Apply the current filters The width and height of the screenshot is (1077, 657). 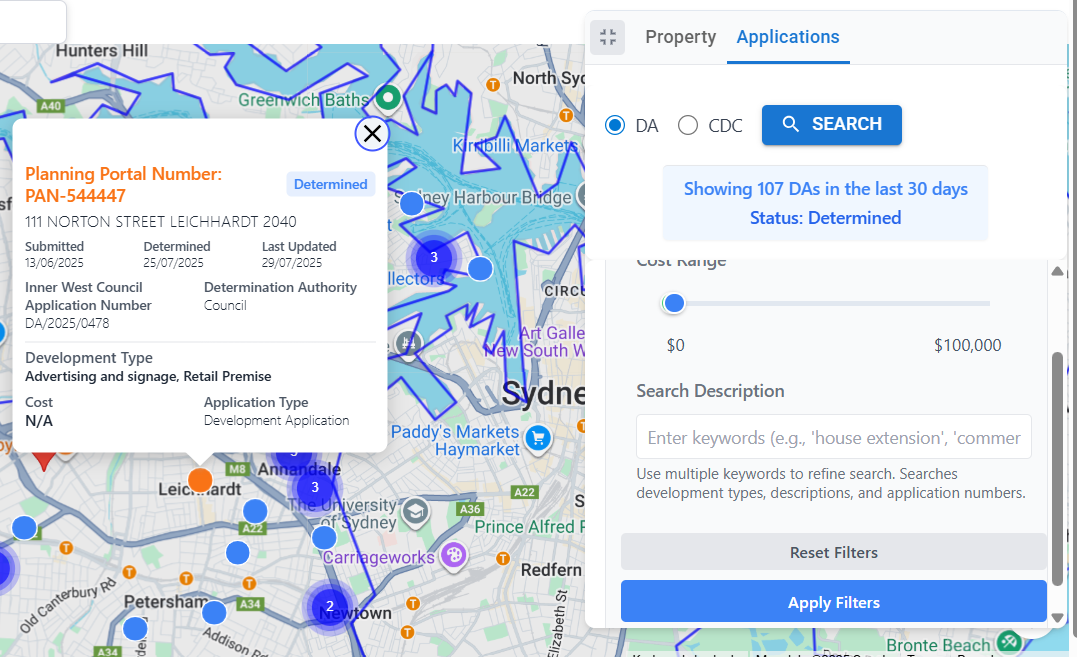(x=833, y=602)
